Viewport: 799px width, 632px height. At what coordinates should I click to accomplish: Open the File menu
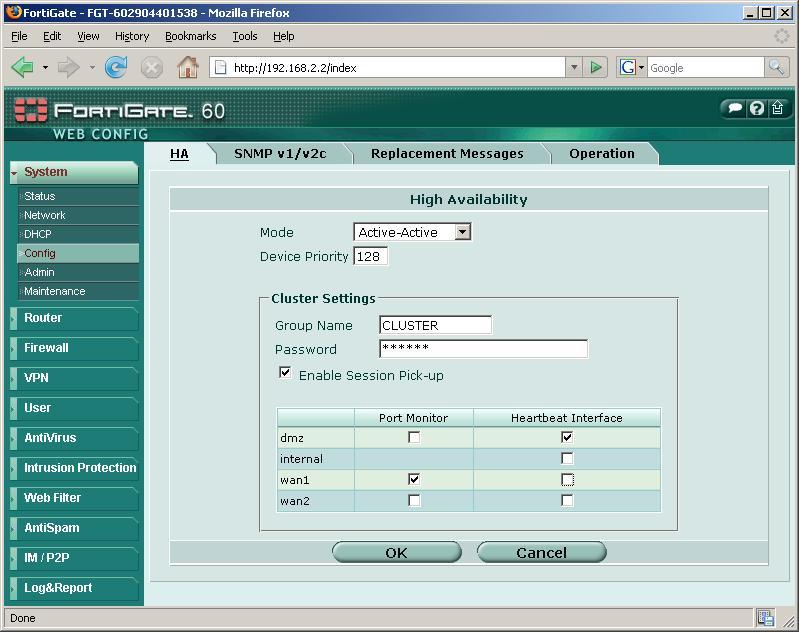tap(19, 36)
